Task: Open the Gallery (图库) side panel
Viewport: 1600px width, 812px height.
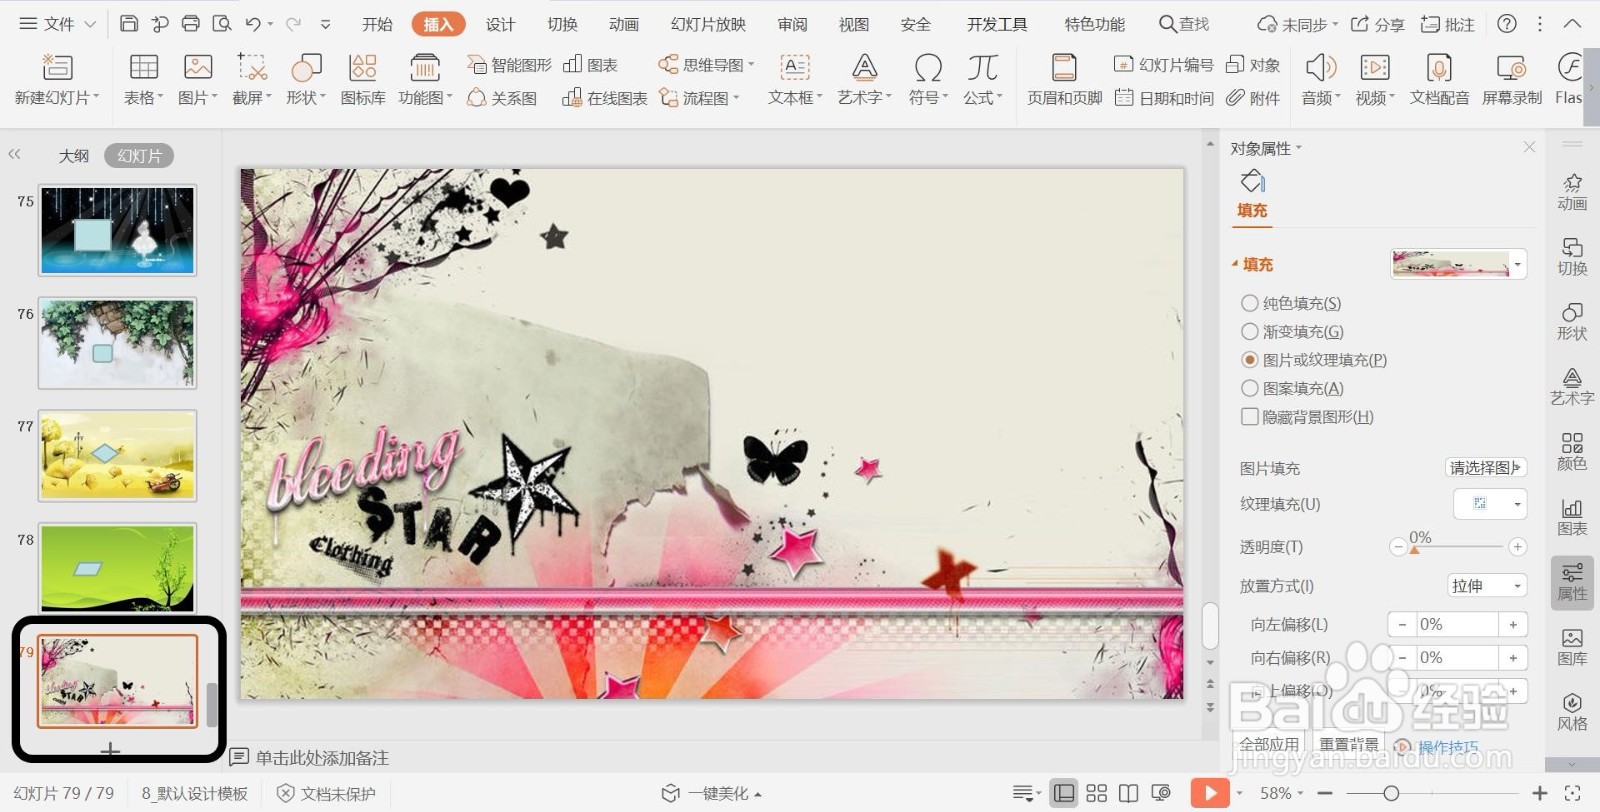Action: tap(1572, 646)
